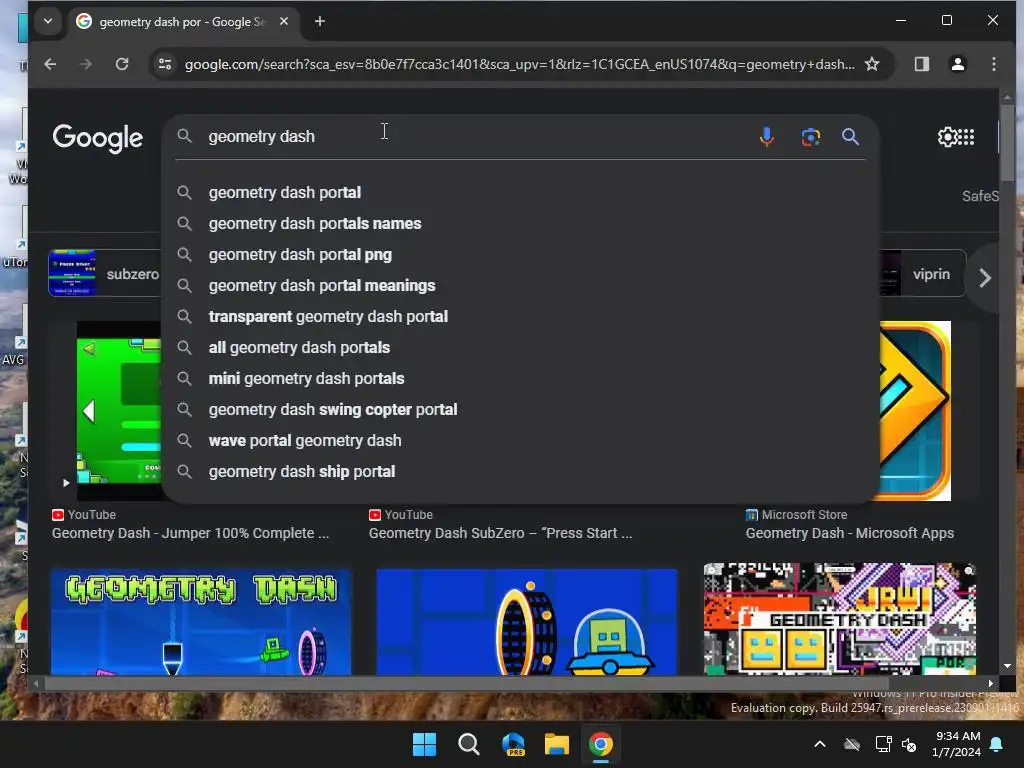Choose suggestion 'geometry dash ship portal'

click(x=519, y=472)
